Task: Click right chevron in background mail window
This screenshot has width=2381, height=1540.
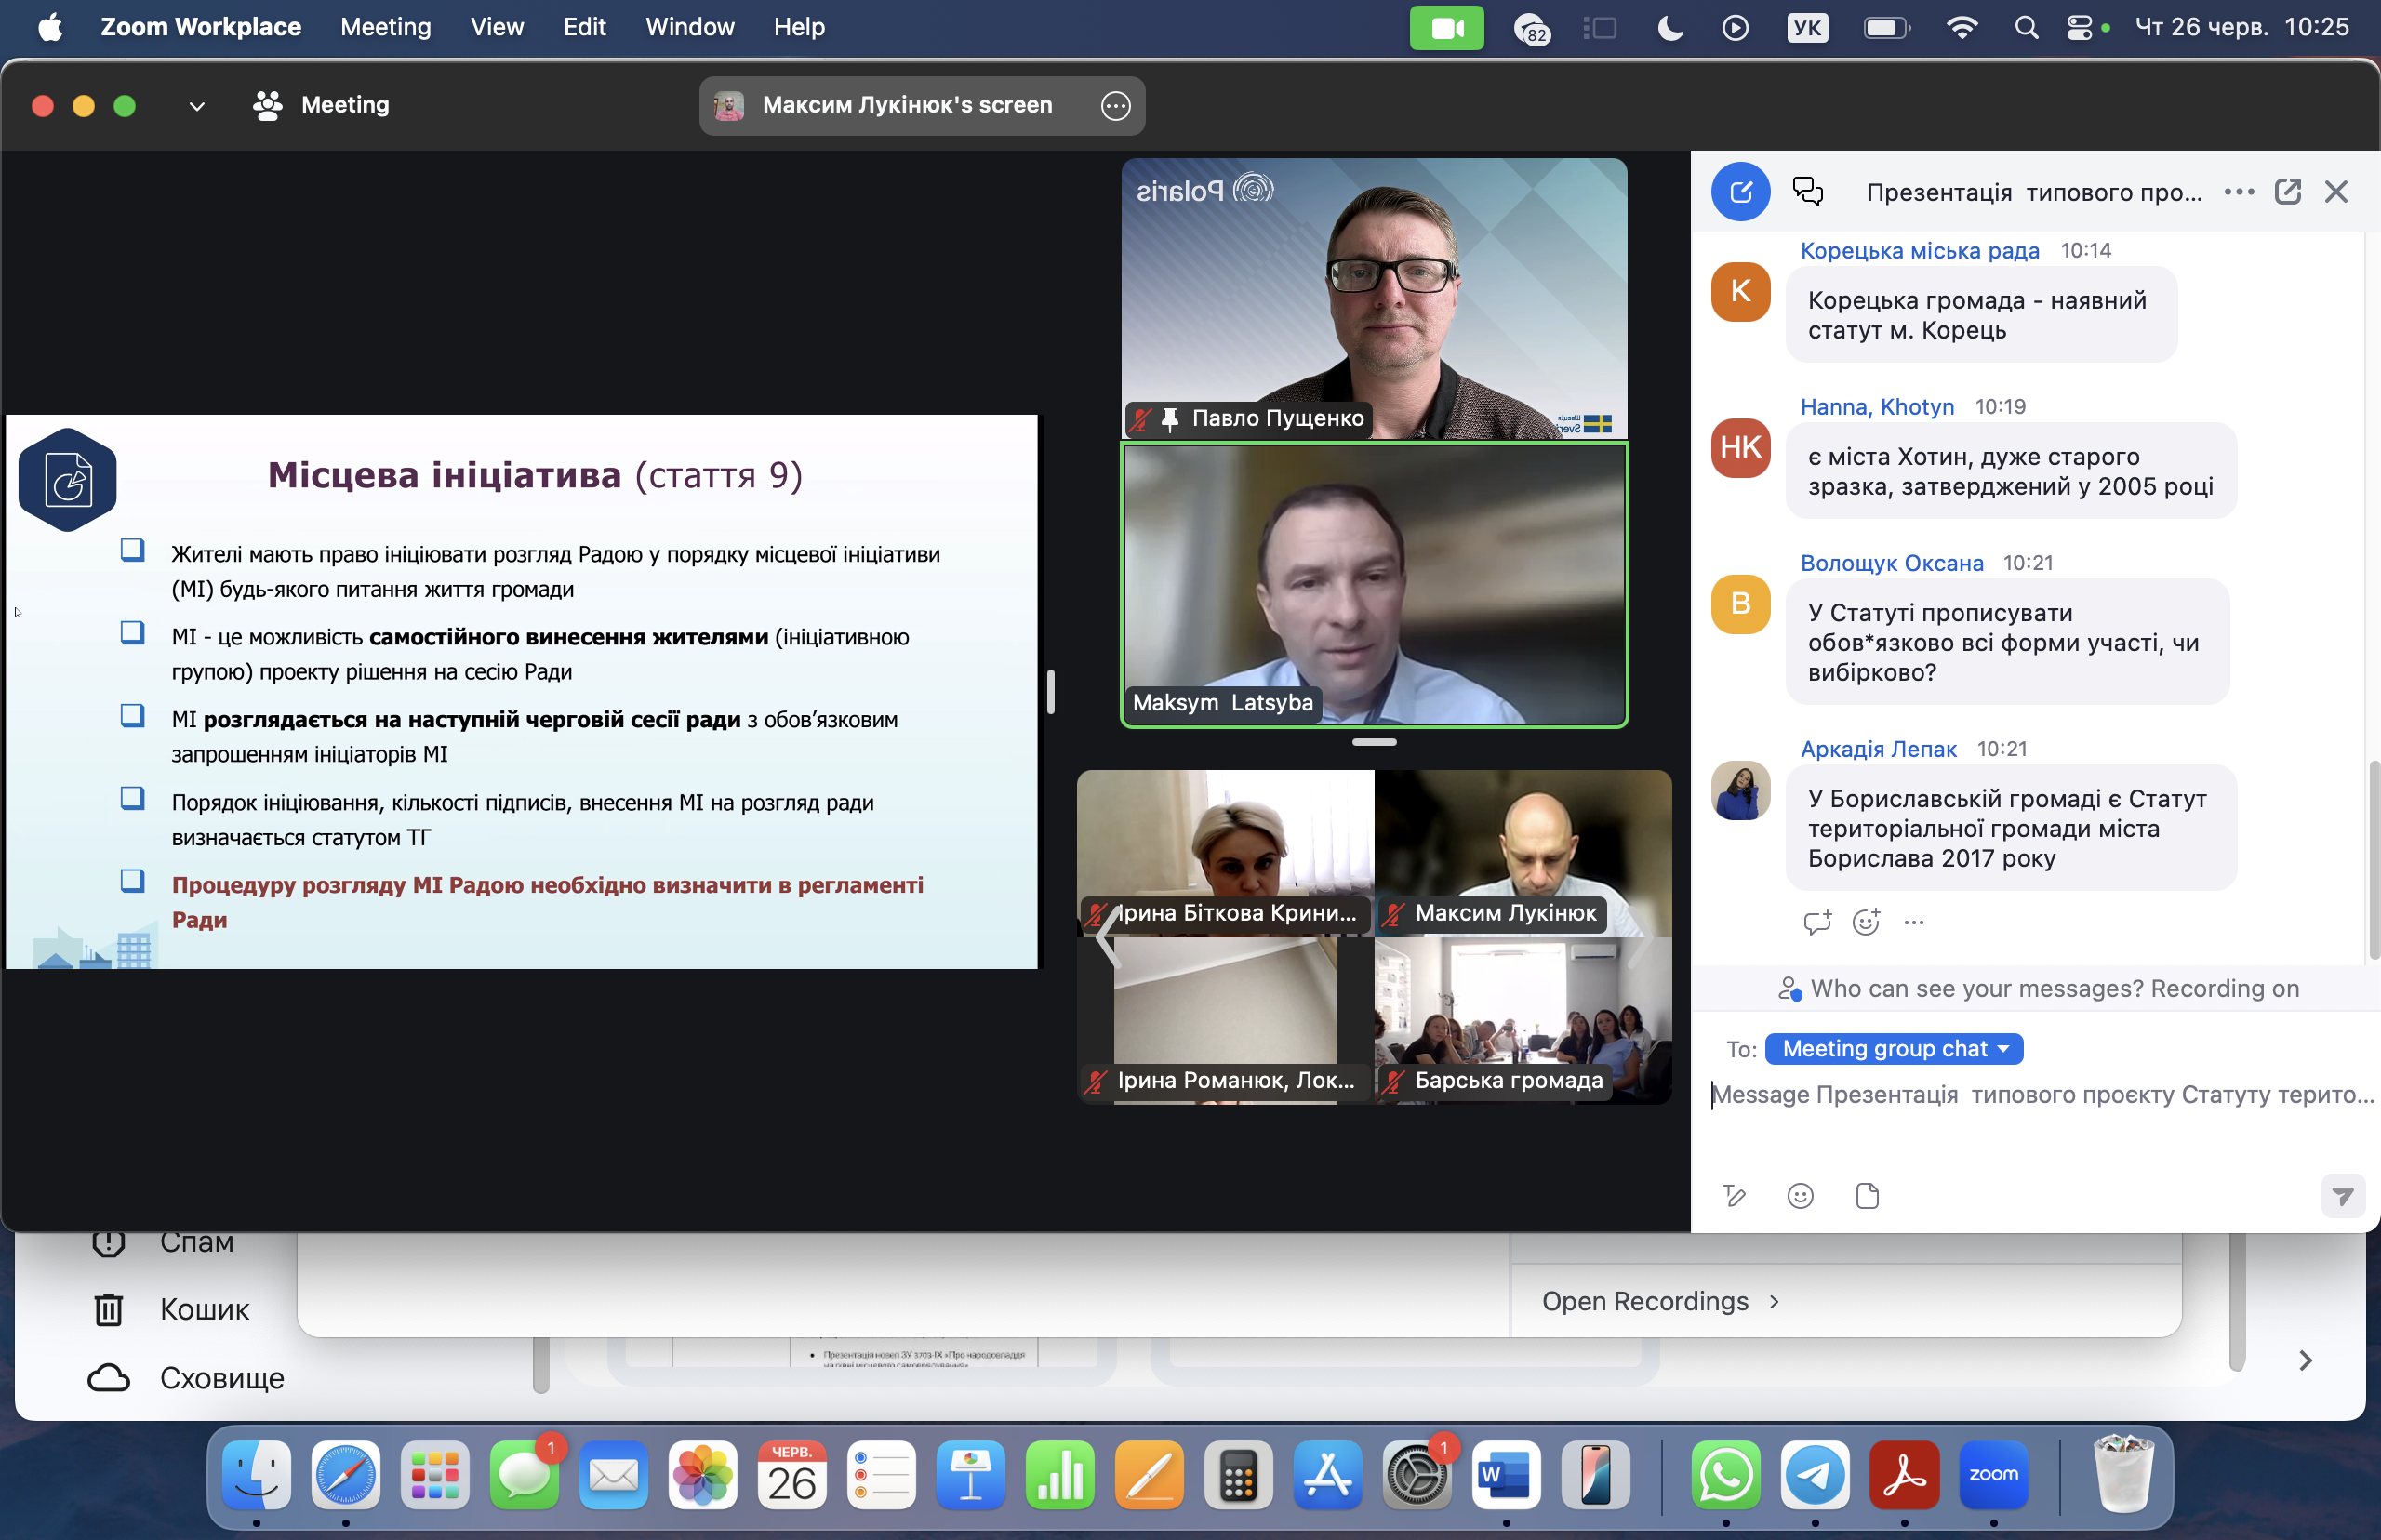Action: pos(2305,1360)
